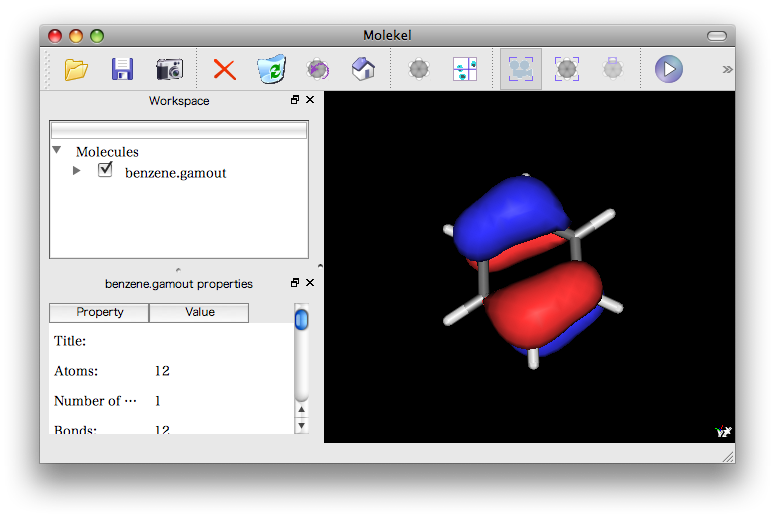Take a snapshot with the camera icon
The width and height of the screenshot is (775, 518).
pyautogui.click(x=170, y=69)
